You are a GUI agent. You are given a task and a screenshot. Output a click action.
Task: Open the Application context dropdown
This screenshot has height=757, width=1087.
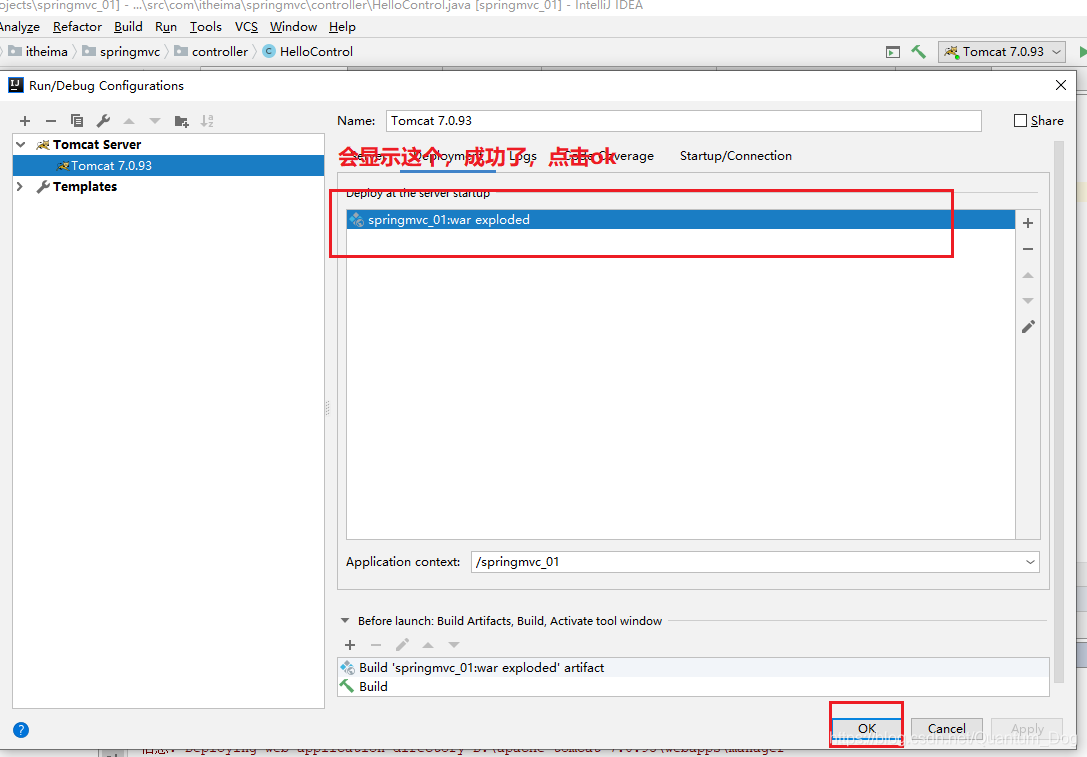1030,562
